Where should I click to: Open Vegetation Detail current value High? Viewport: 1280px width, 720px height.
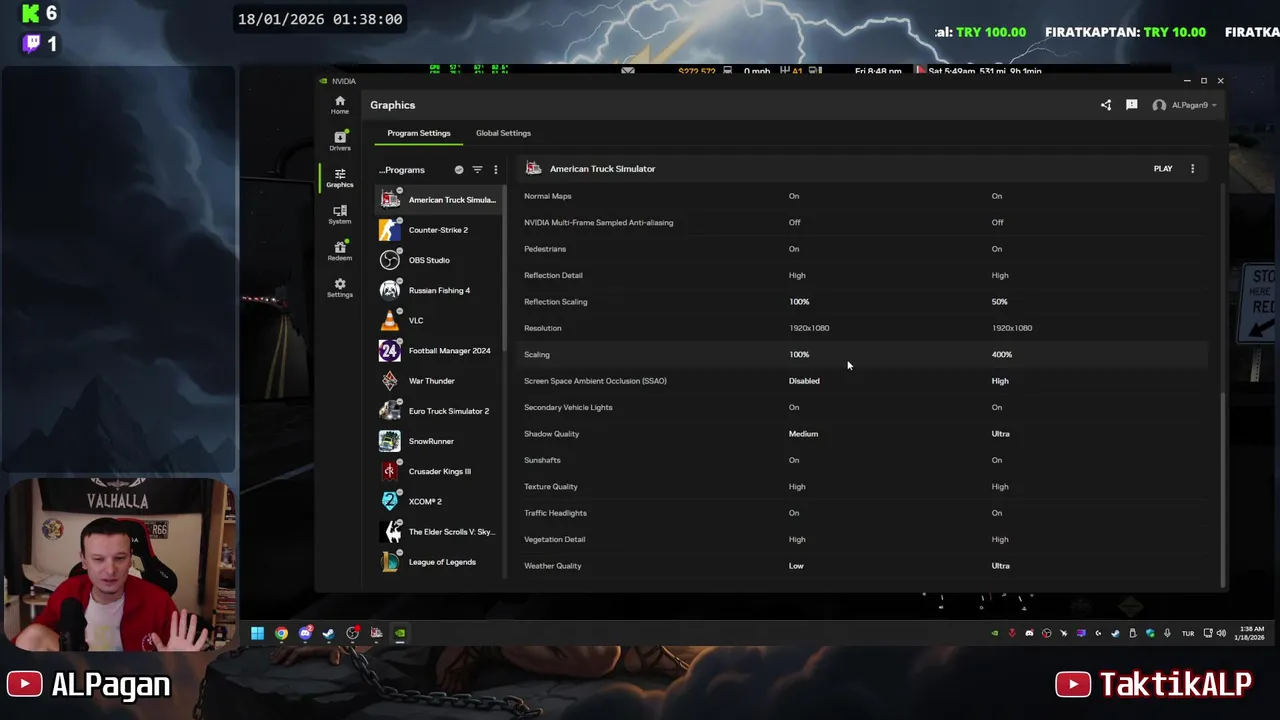pos(797,540)
